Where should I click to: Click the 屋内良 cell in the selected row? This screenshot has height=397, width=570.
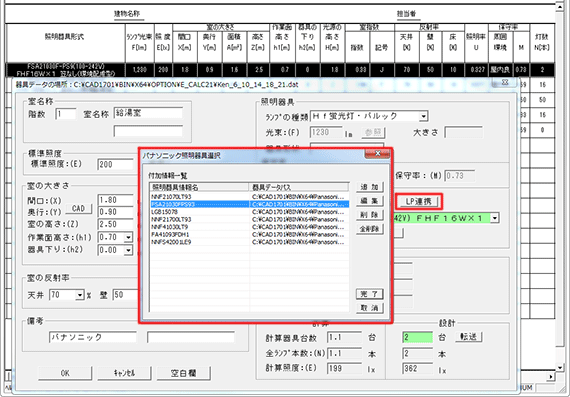click(500, 70)
